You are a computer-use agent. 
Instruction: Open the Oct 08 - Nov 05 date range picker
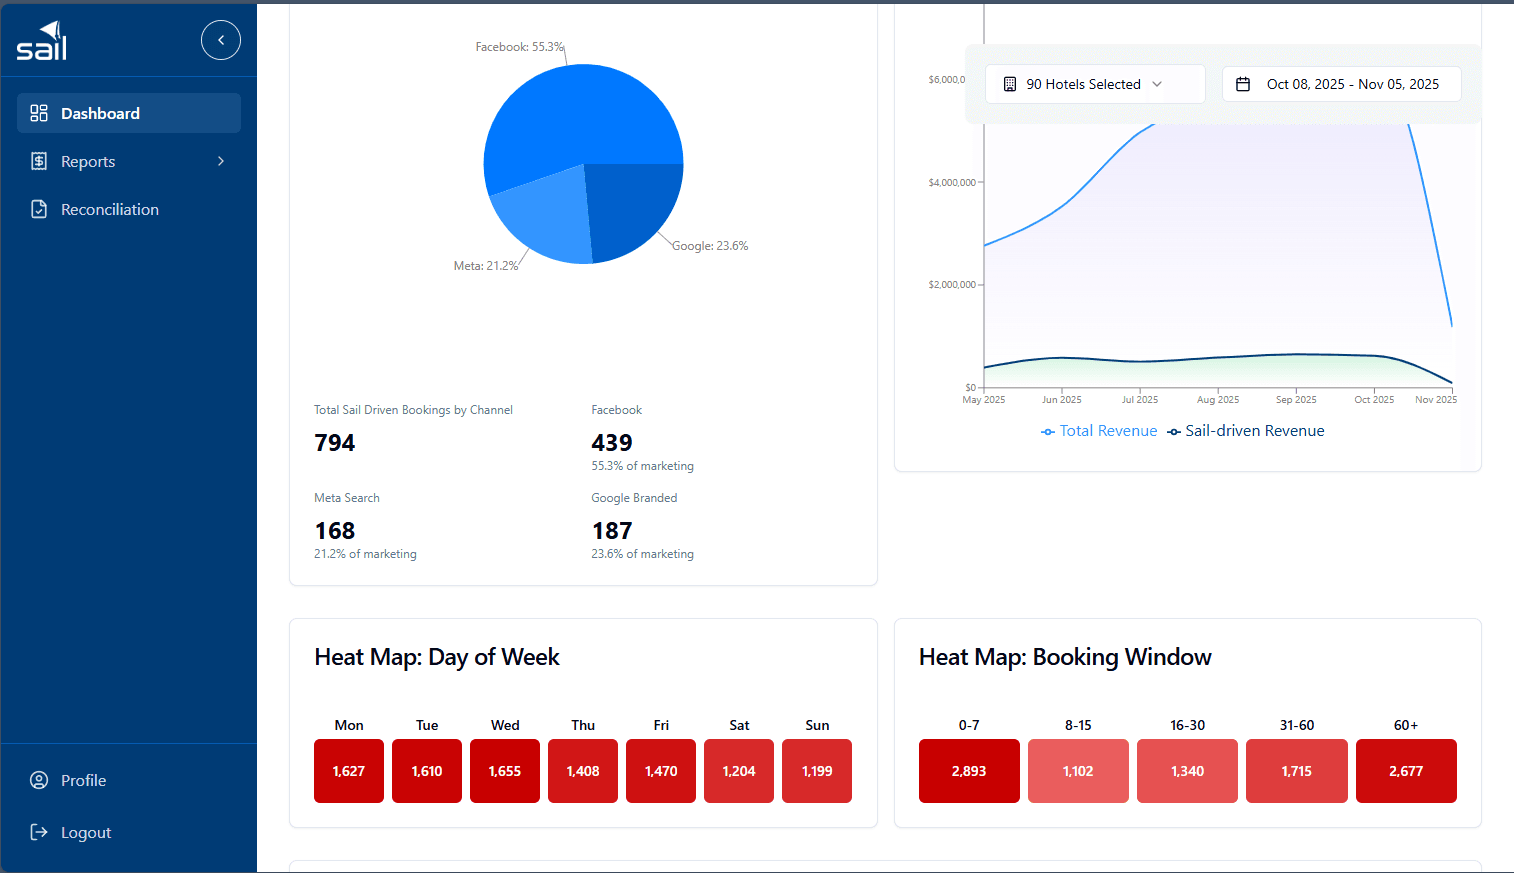click(1341, 84)
